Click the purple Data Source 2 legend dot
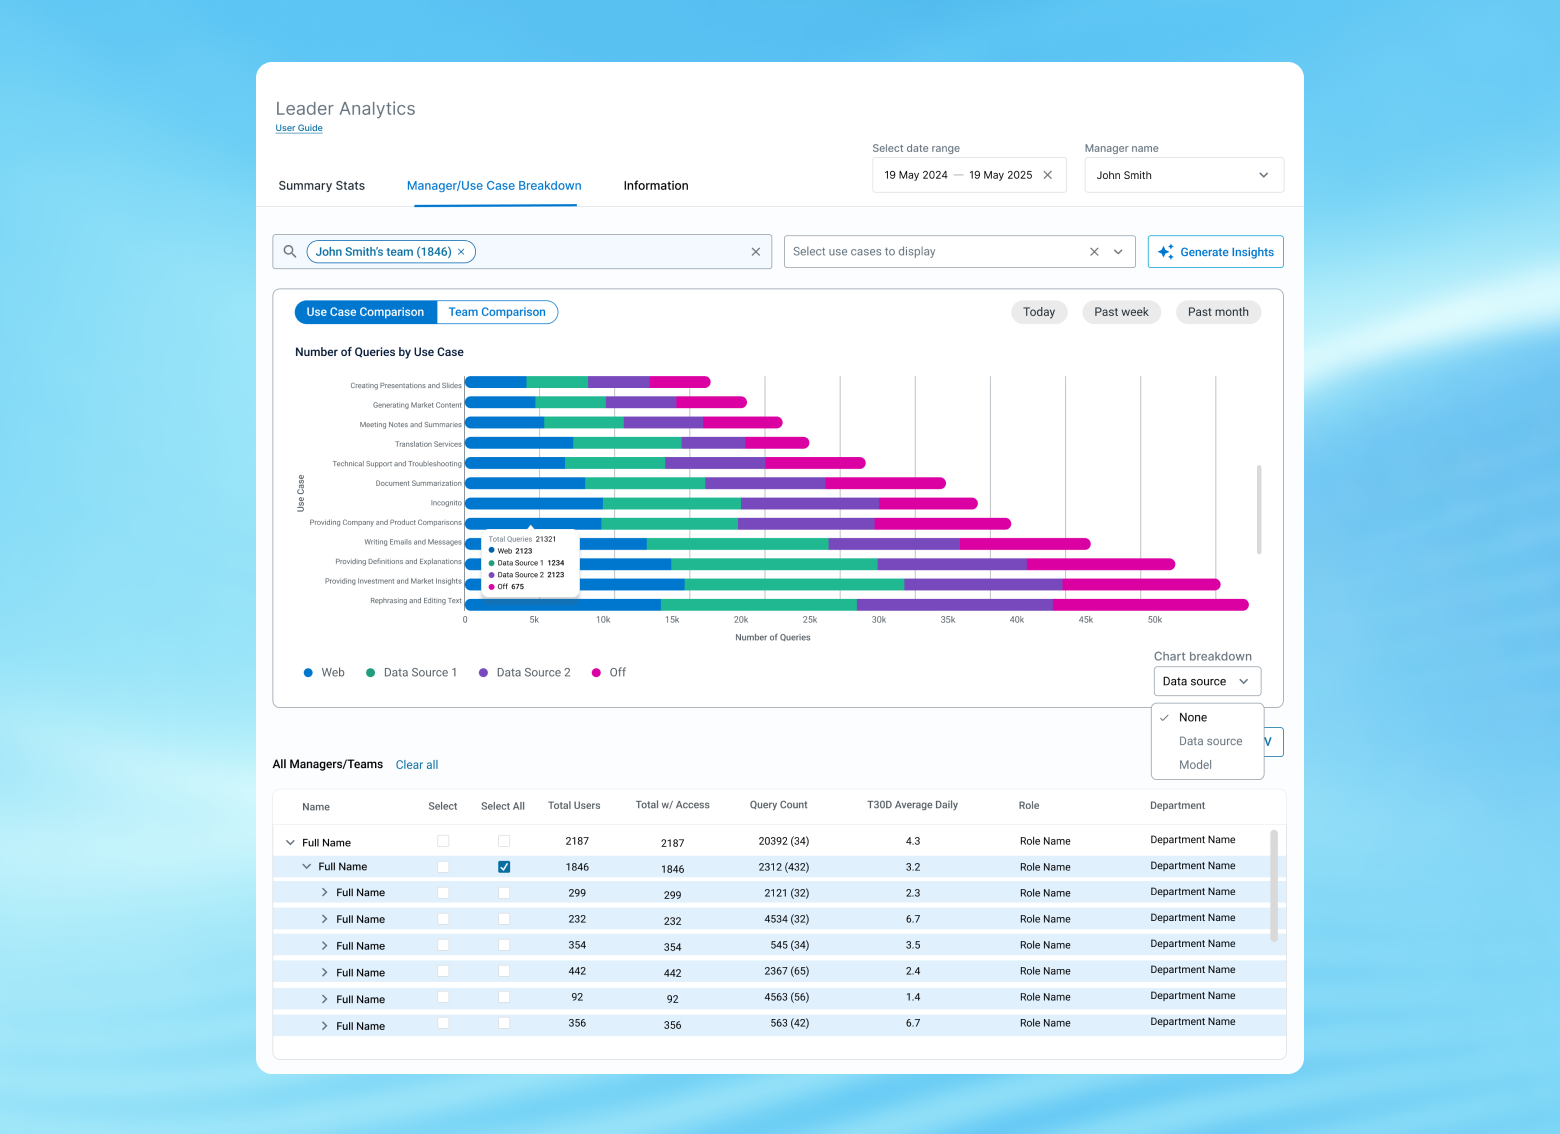1560x1134 pixels. tap(484, 673)
